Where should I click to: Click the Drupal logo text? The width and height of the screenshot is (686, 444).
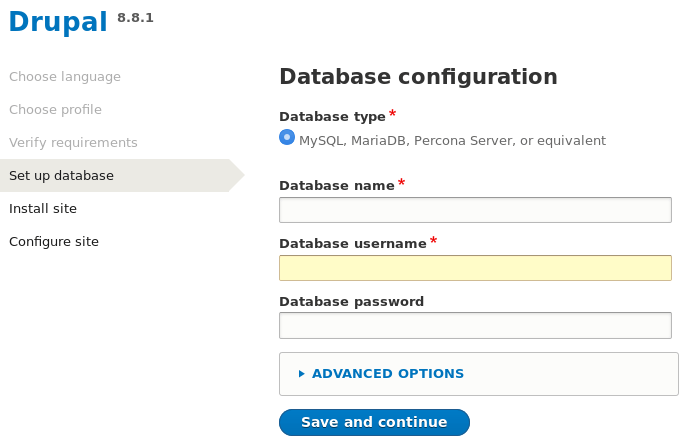pos(58,21)
